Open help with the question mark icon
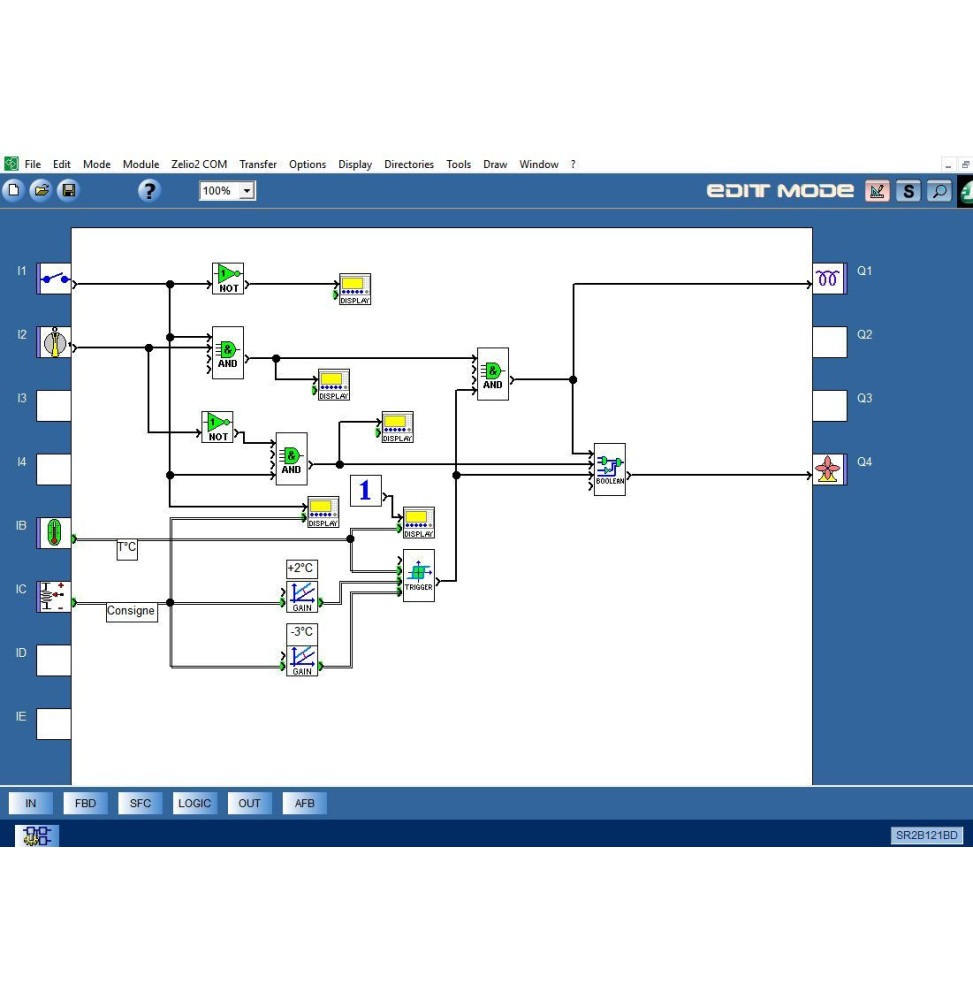 [148, 190]
